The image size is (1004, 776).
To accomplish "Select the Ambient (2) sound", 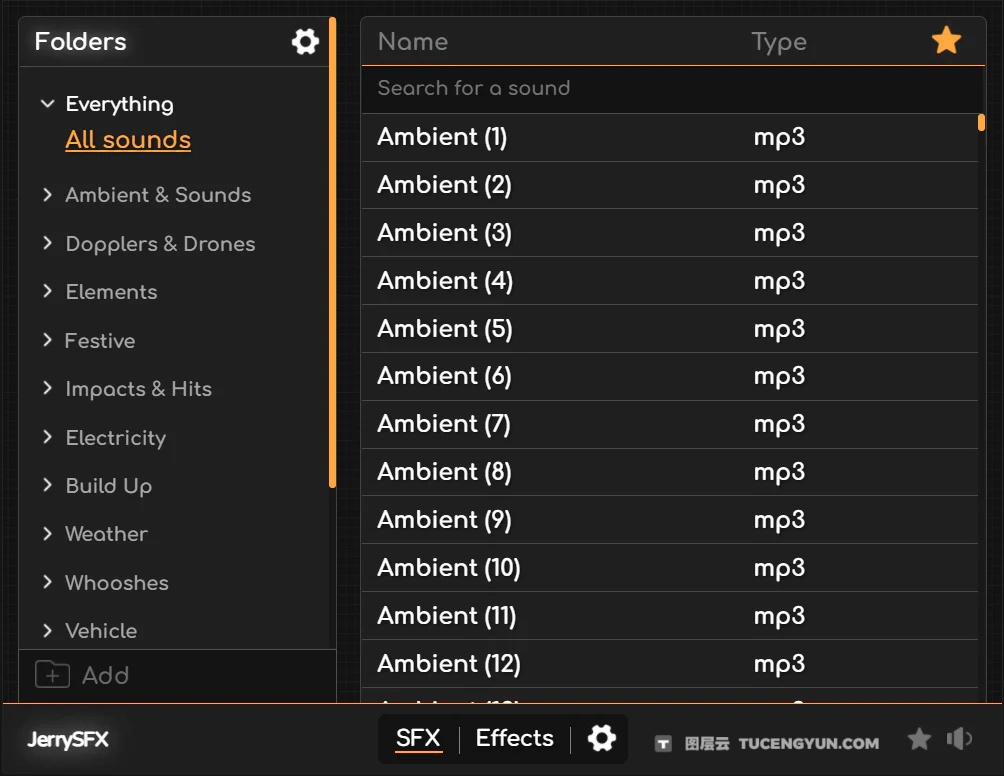I will click(x=670, y=185).
